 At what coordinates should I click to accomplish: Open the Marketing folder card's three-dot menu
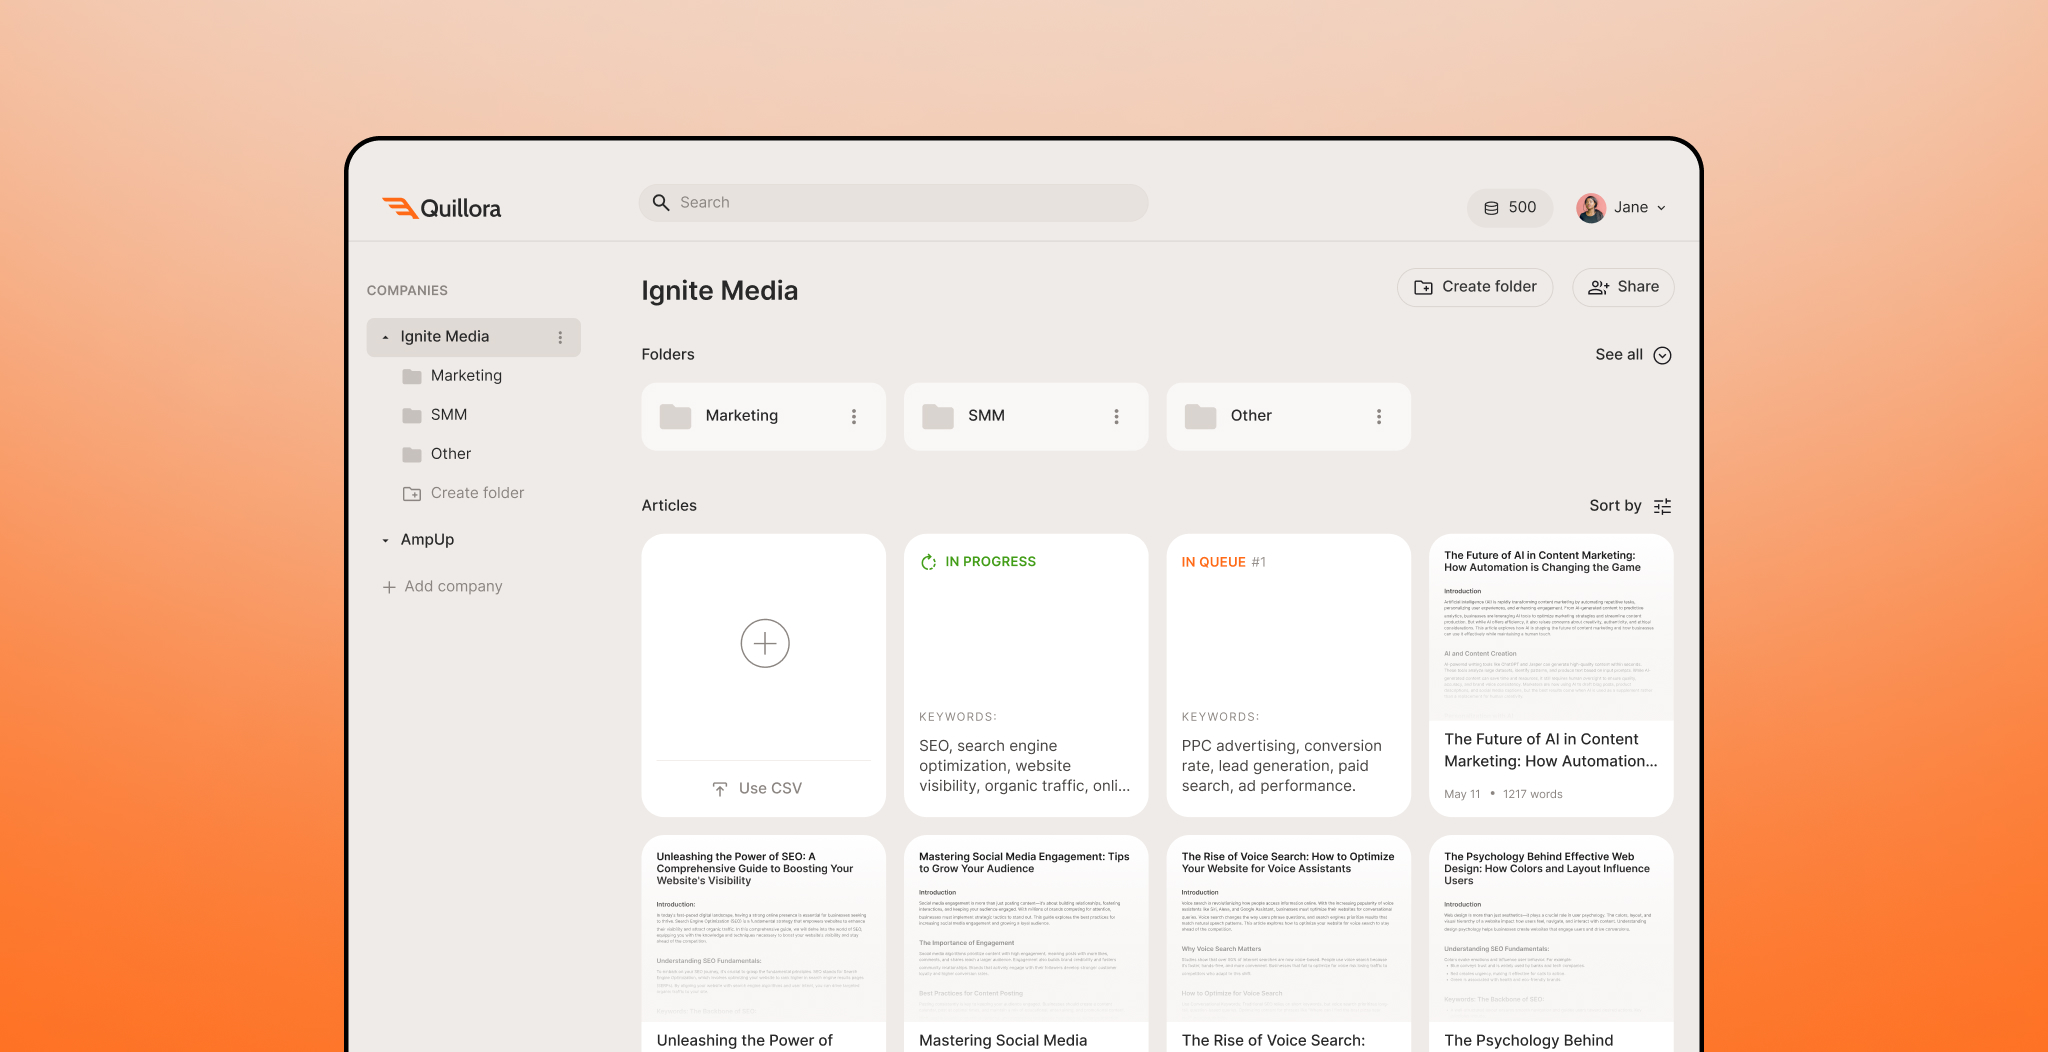[853, 417]
